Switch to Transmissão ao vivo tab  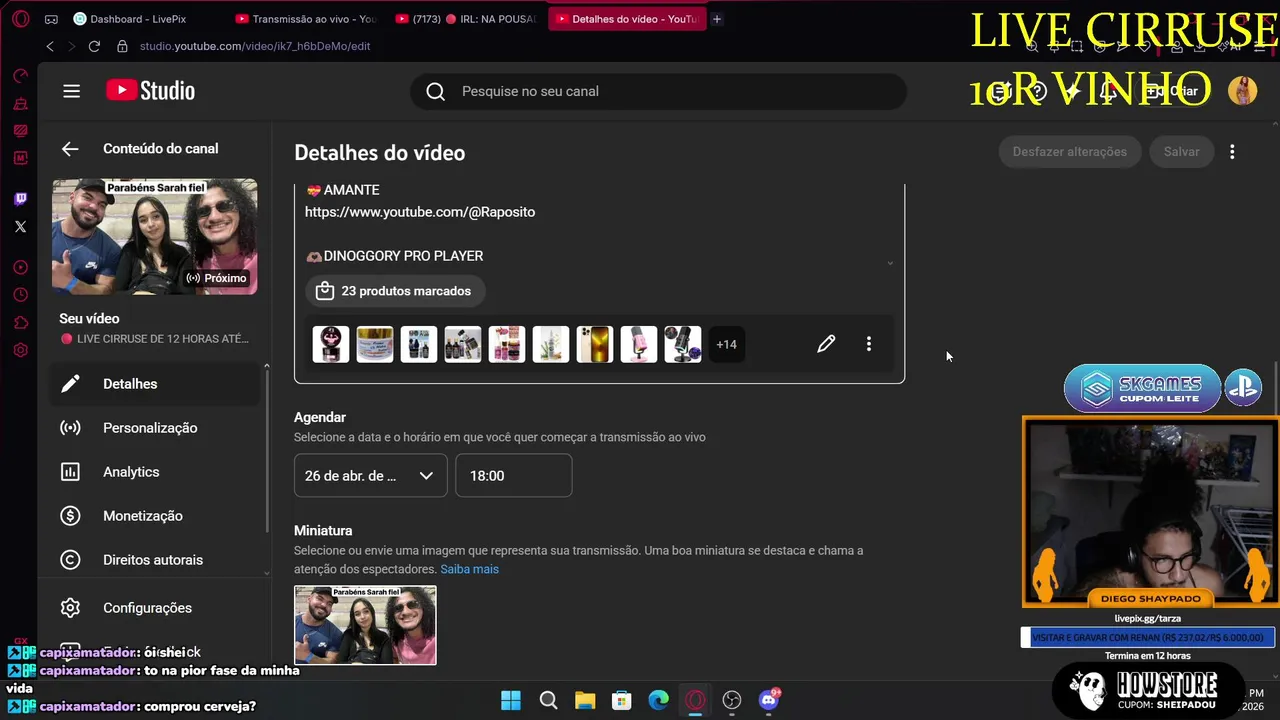[x=306, y=19]
